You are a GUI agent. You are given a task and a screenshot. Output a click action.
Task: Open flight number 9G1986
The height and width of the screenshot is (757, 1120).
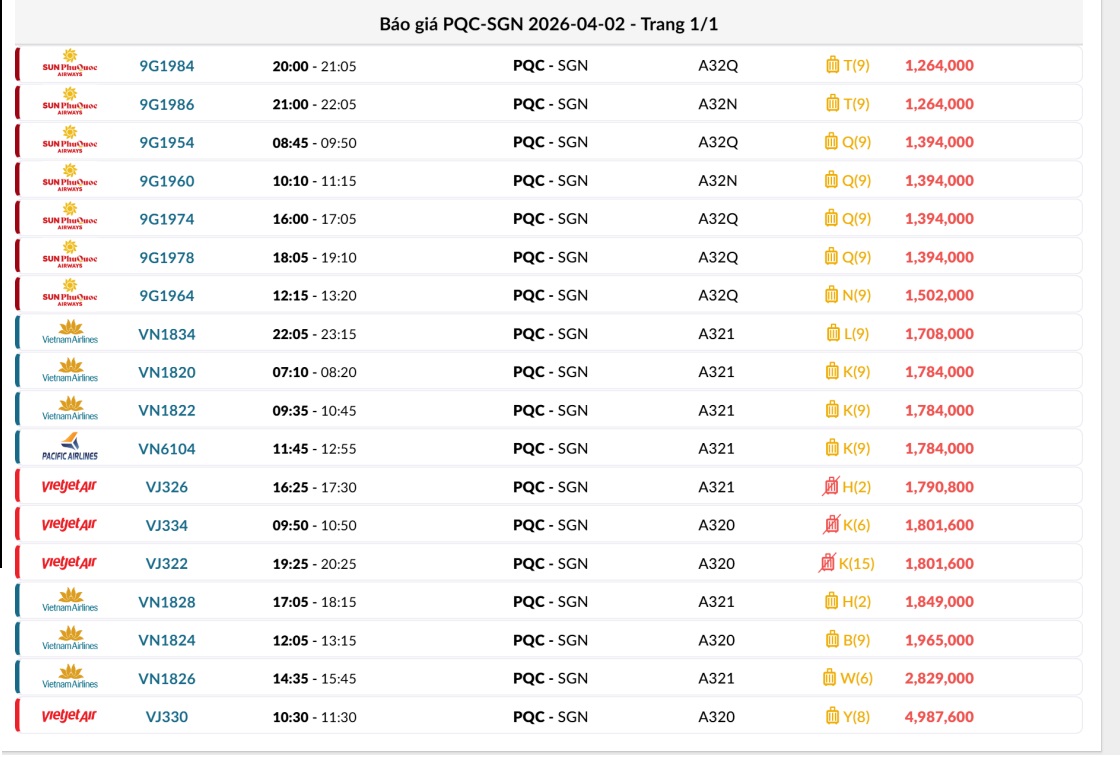click(167, 104)
